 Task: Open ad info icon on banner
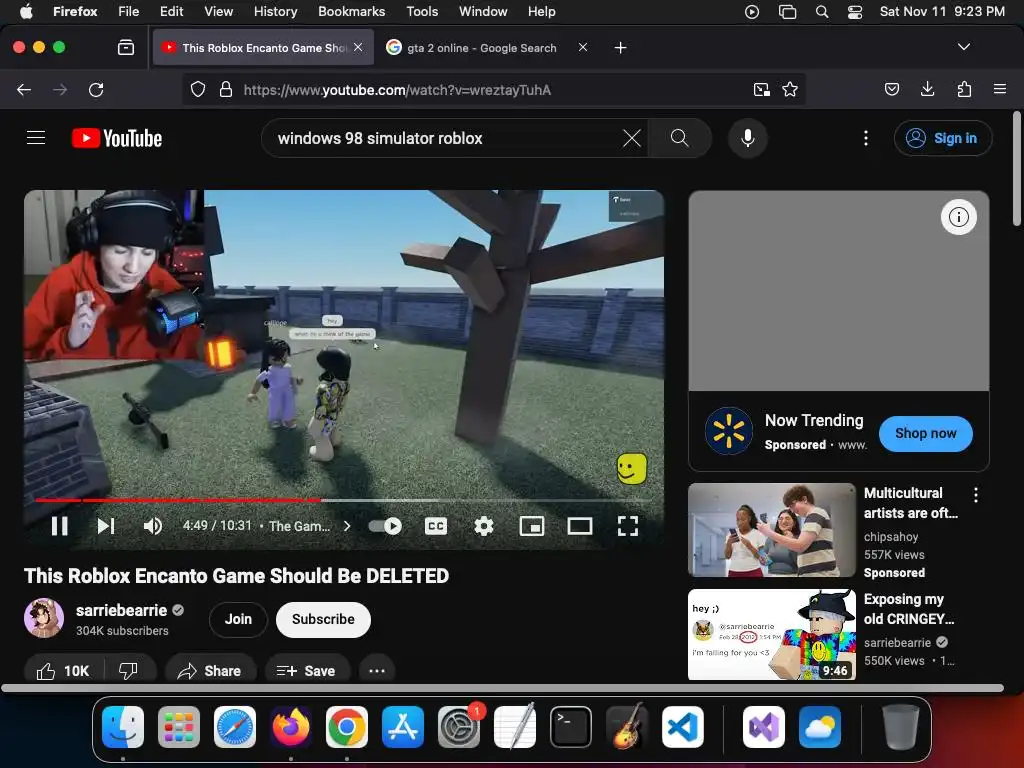[958, 217]
